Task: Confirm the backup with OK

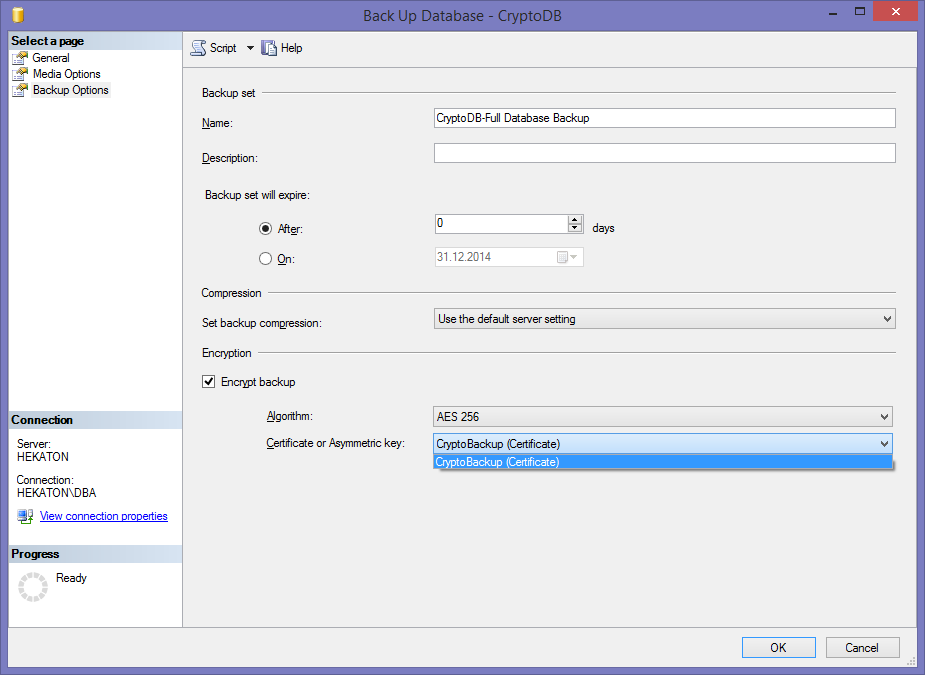Action: click(779, 647)
